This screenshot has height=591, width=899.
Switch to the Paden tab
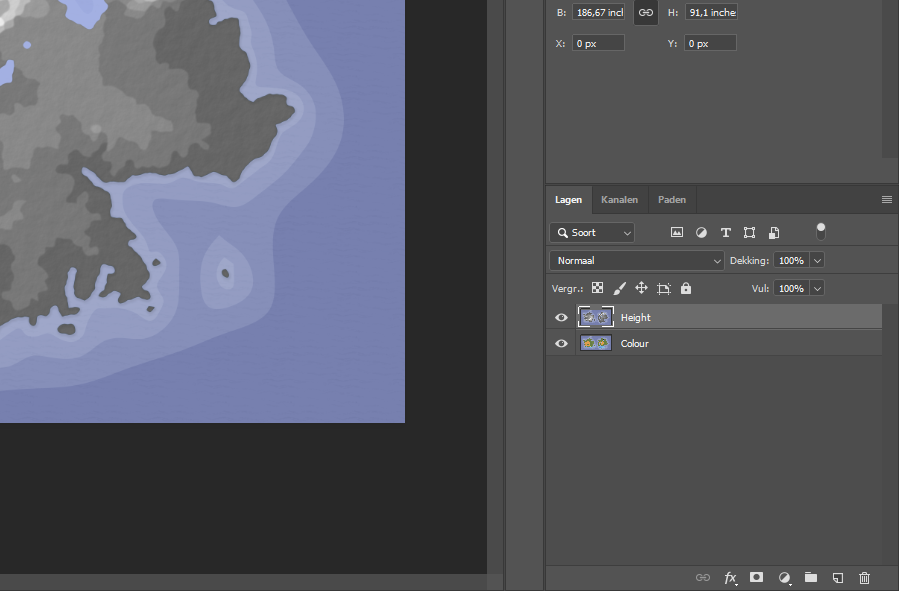point(672,199)
